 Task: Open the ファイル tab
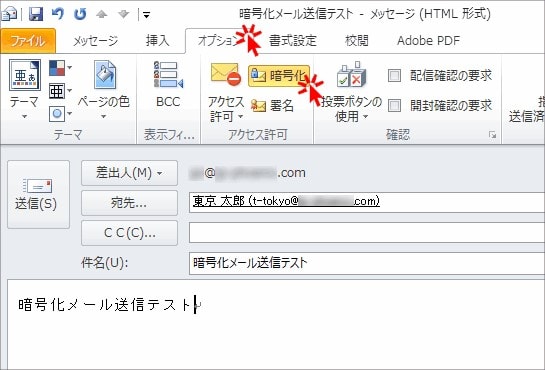tap(28, 41)
